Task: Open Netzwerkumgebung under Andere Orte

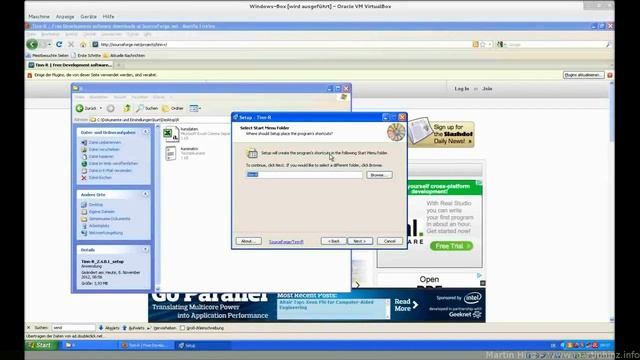Action: 106,233
